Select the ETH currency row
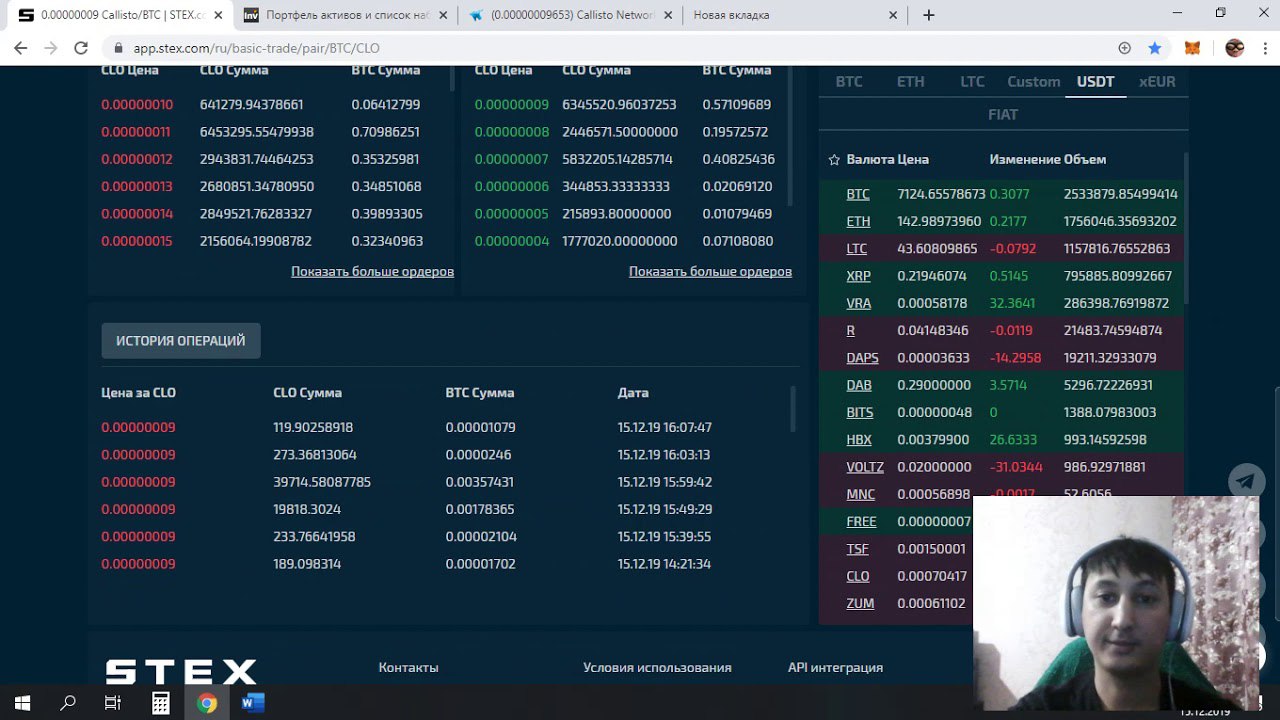Viewport: 1280px width, 720px height. coord(1001,221)
